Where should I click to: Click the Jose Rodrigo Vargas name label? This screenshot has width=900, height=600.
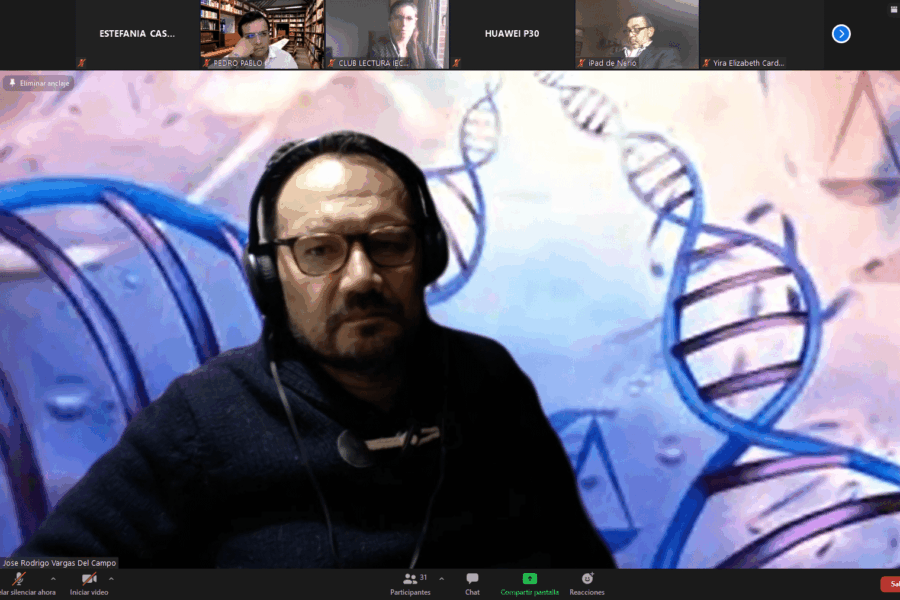[60, 563]
